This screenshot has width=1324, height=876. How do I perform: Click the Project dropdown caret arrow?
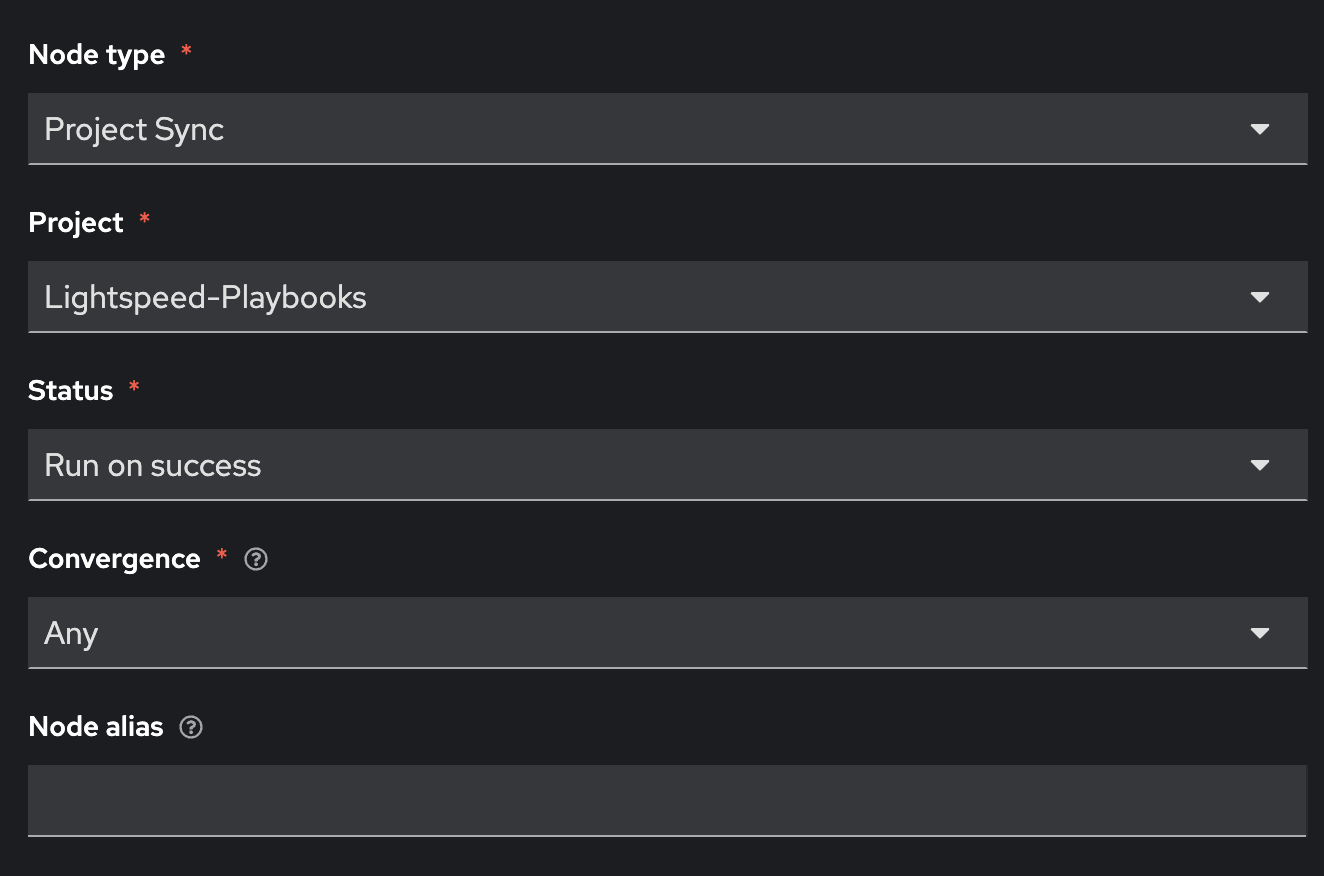pos(1260,297)
